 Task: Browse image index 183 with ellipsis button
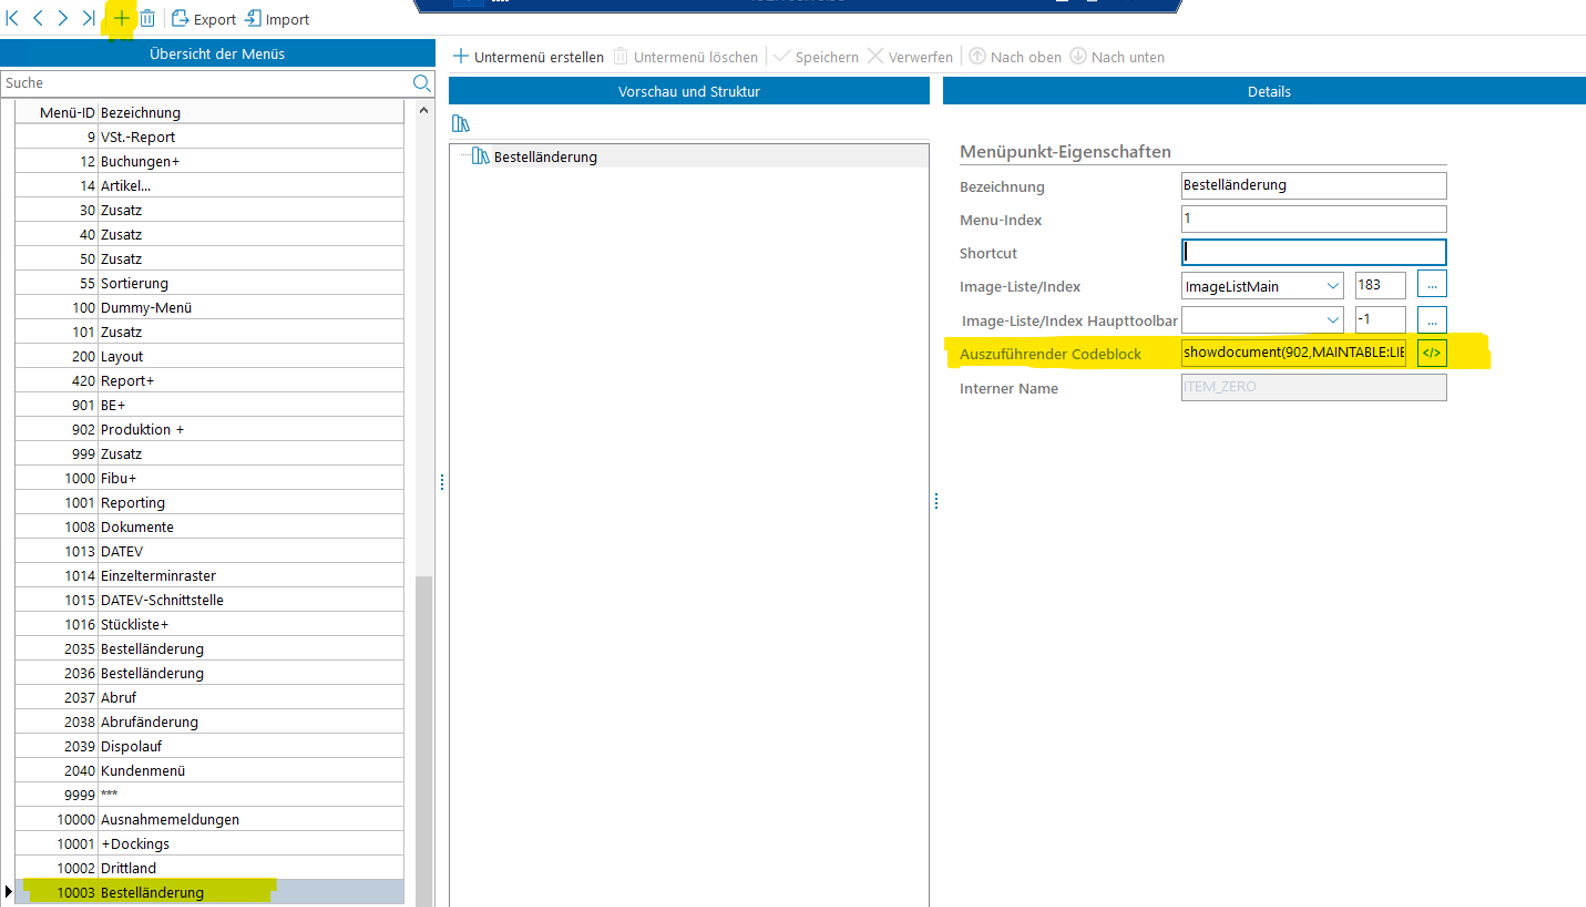point(1431,286)
